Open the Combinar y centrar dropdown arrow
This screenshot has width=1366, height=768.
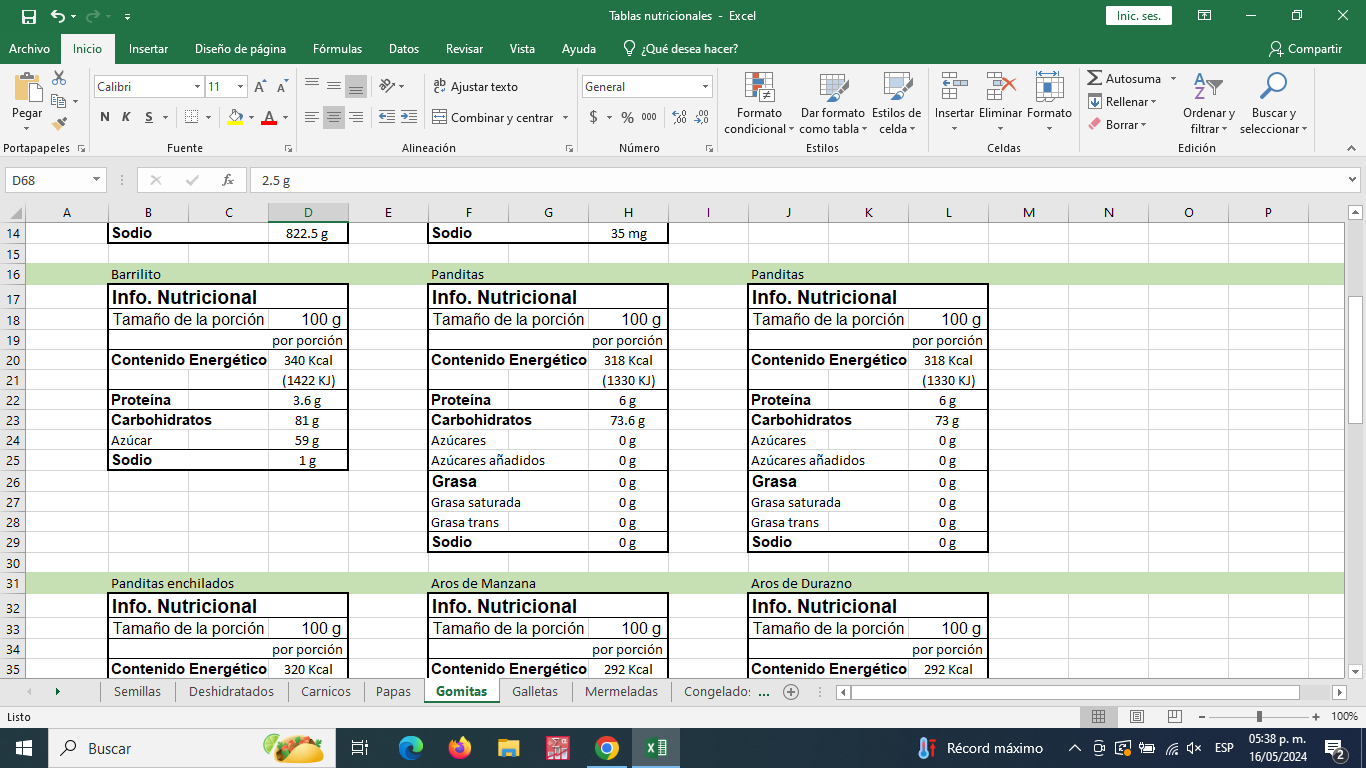pos(566,117)
